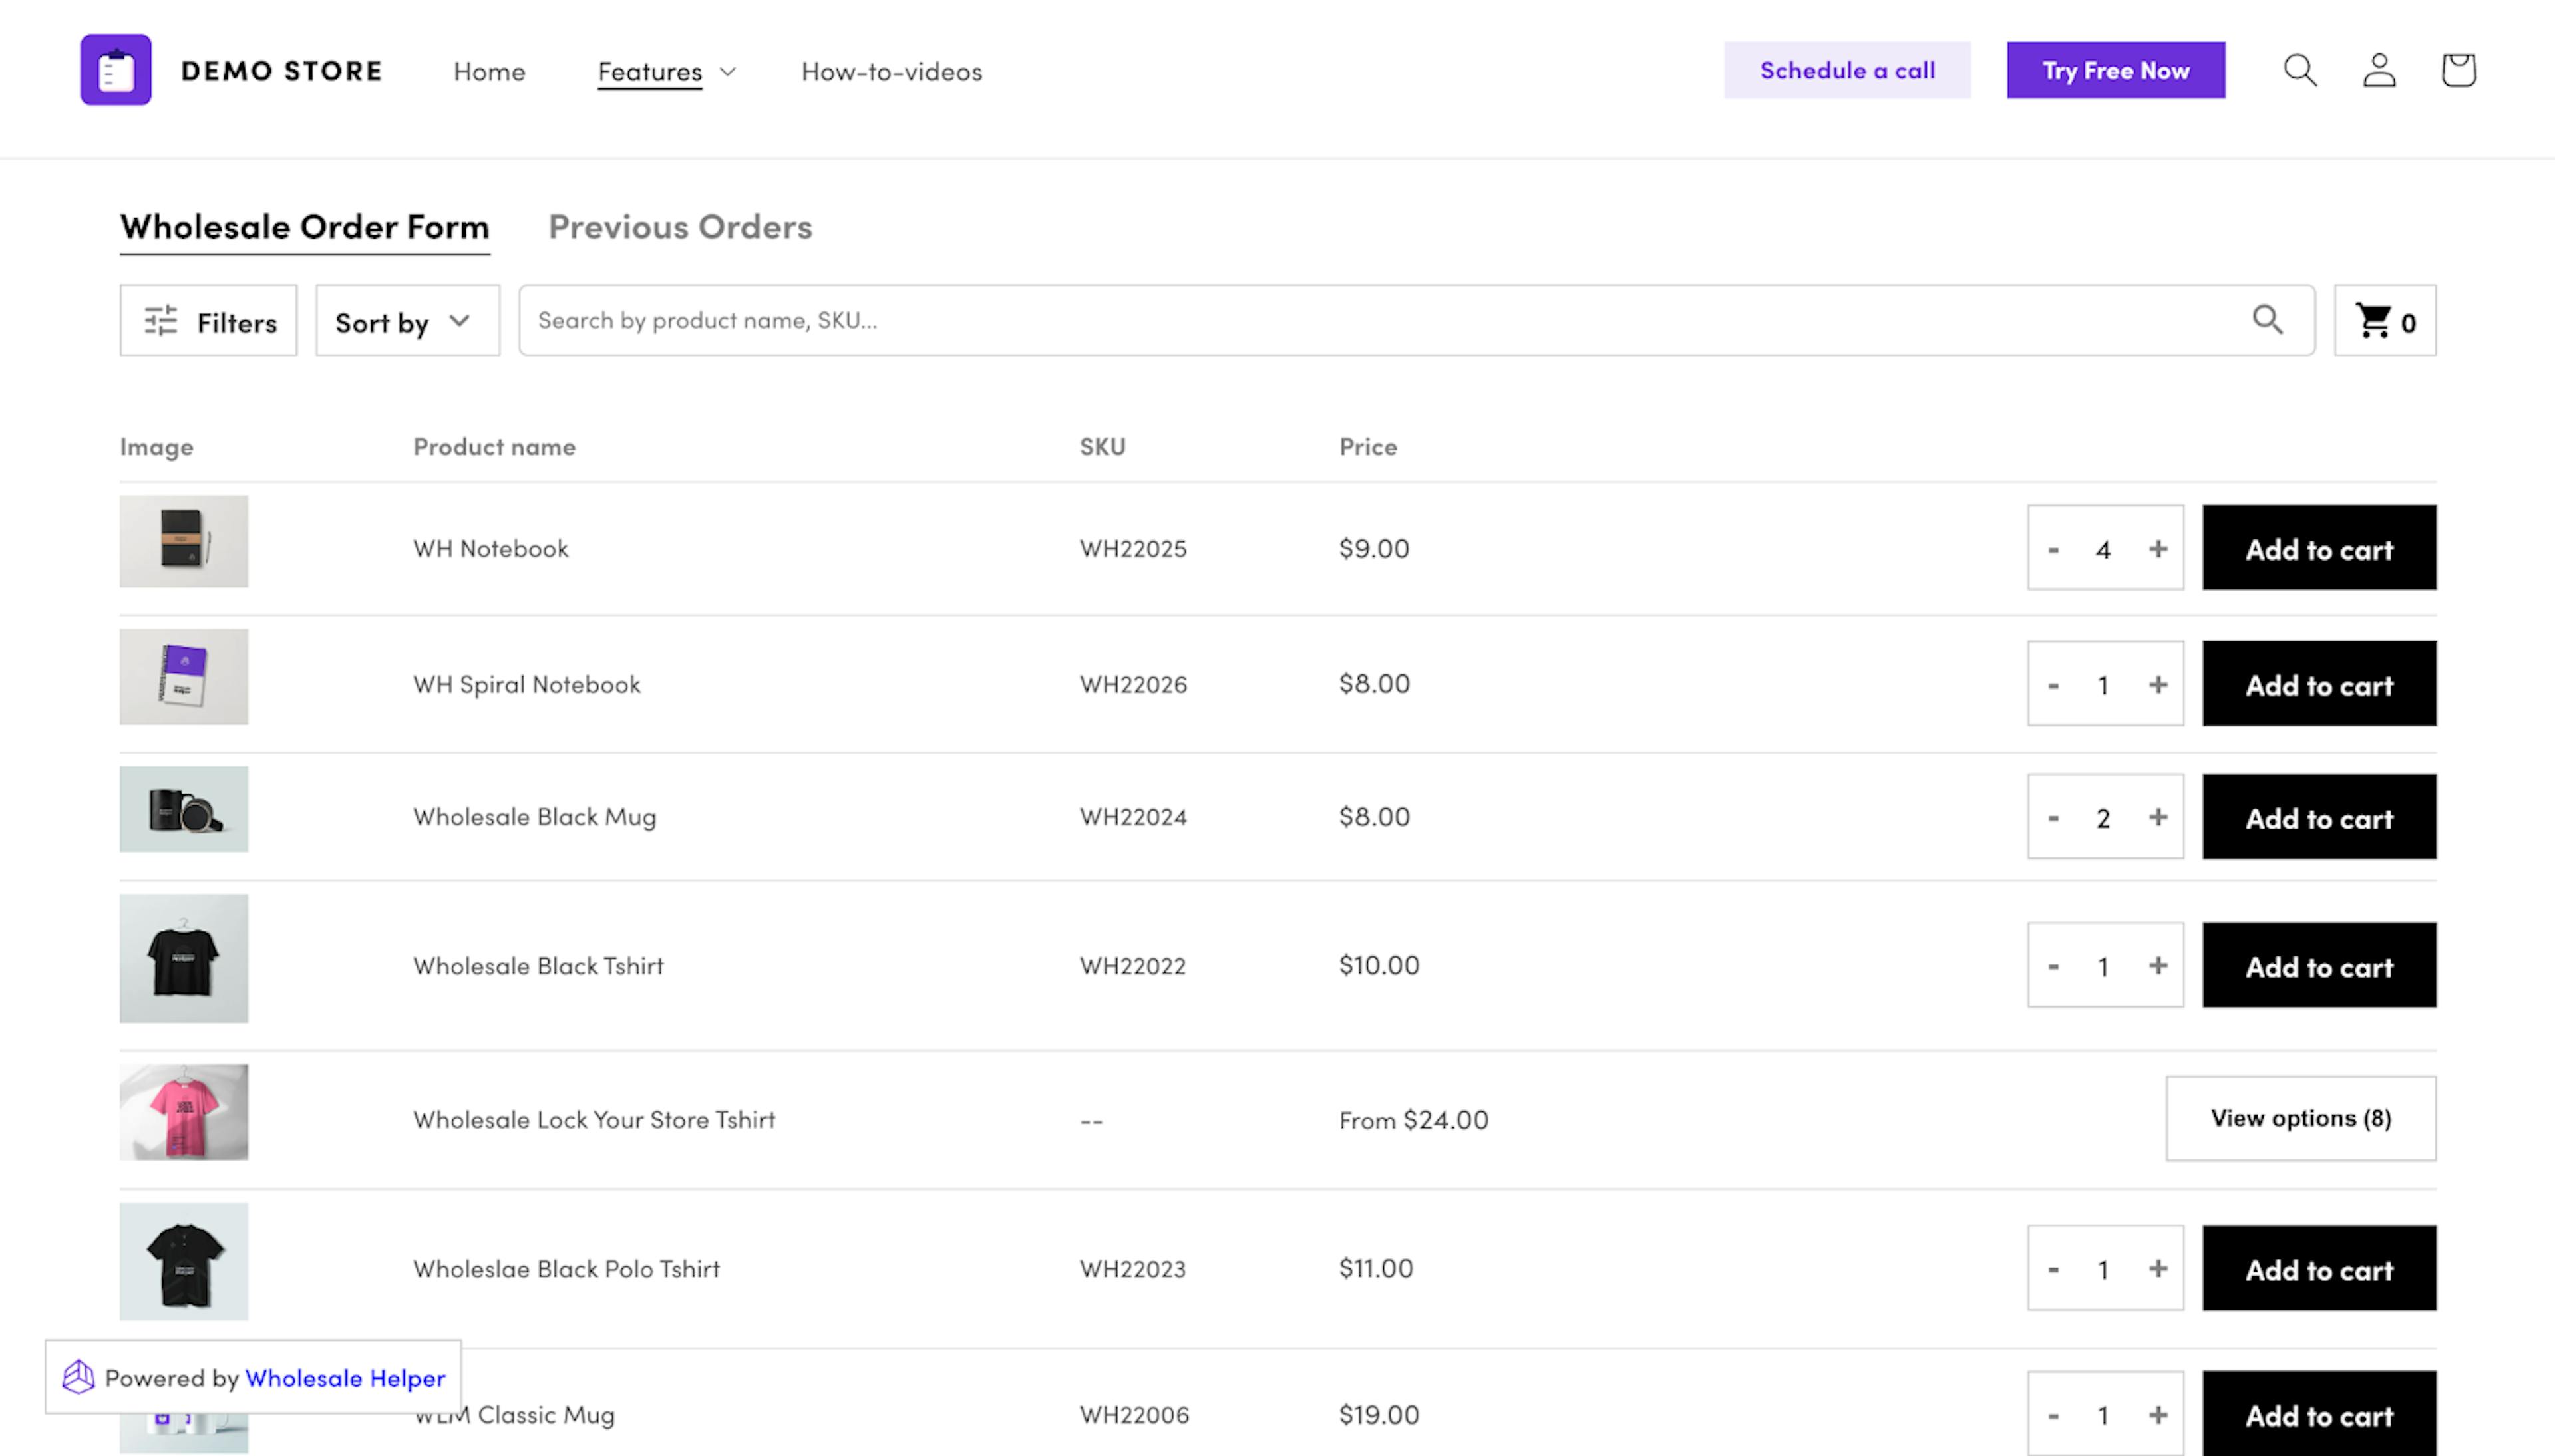Increase Wholesale Black Tshirt quantity with plus

2158,966
